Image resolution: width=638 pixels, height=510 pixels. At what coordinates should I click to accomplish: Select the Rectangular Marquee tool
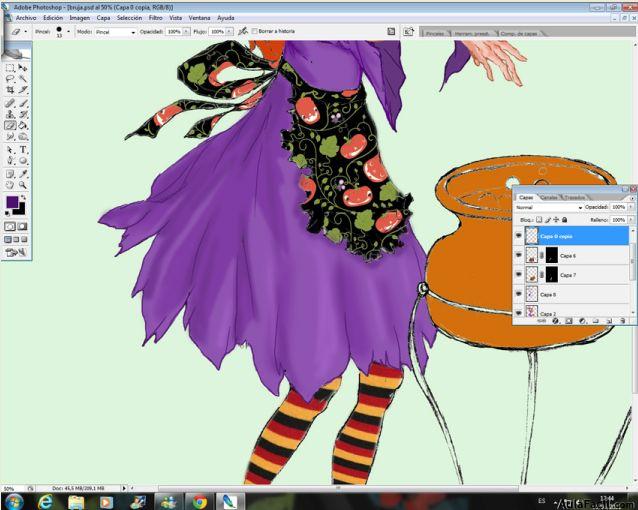(x=10, y=68)
